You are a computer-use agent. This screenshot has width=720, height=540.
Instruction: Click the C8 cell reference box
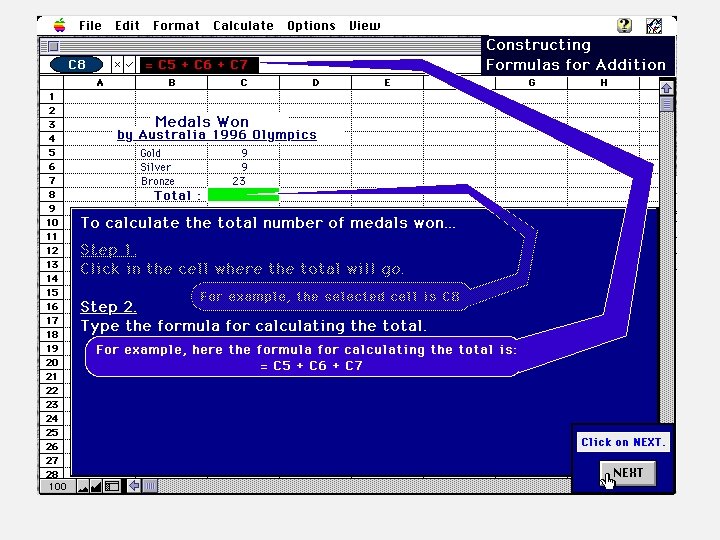[x=77, y=65]
